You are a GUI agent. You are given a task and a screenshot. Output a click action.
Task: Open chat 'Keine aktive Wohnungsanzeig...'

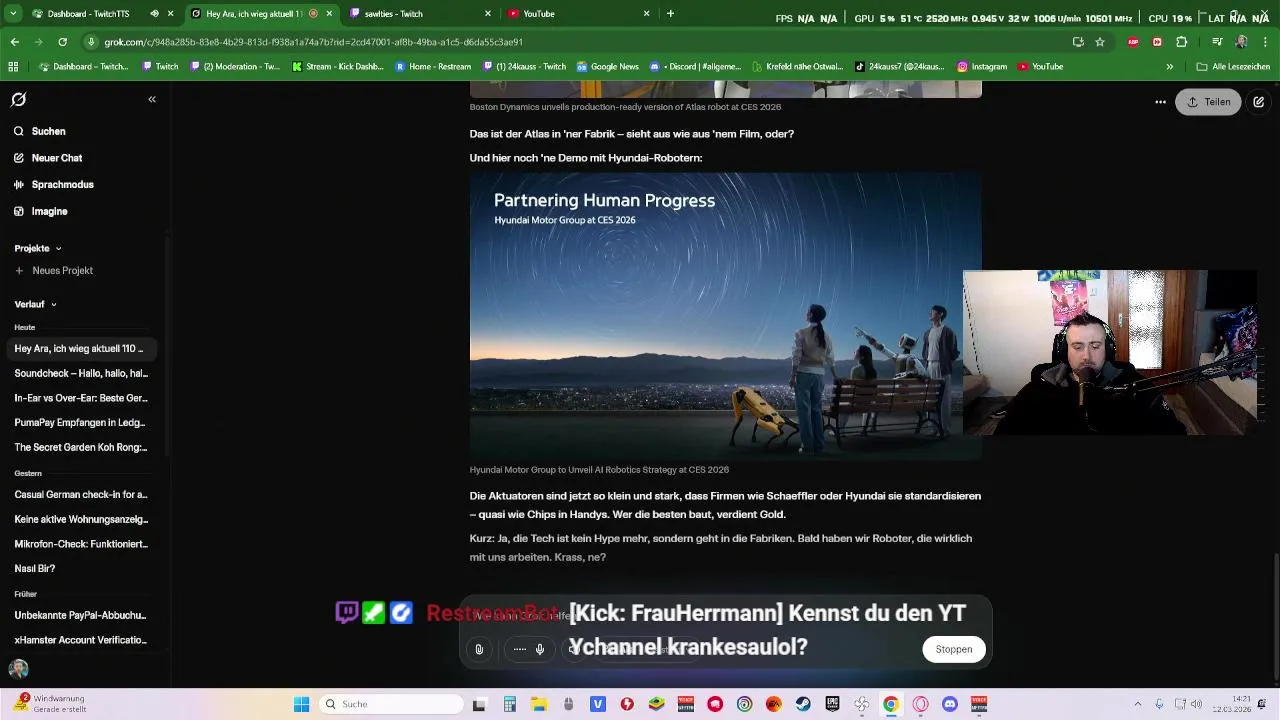click(81, 519)
